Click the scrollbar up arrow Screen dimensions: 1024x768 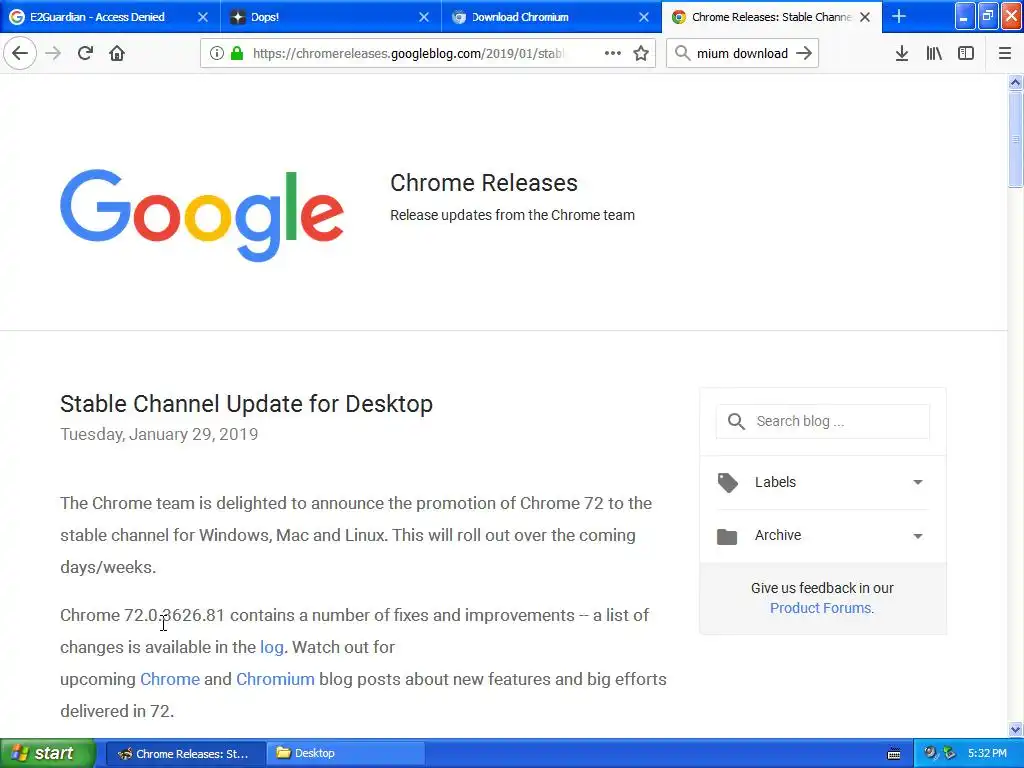pos(1016,82)
